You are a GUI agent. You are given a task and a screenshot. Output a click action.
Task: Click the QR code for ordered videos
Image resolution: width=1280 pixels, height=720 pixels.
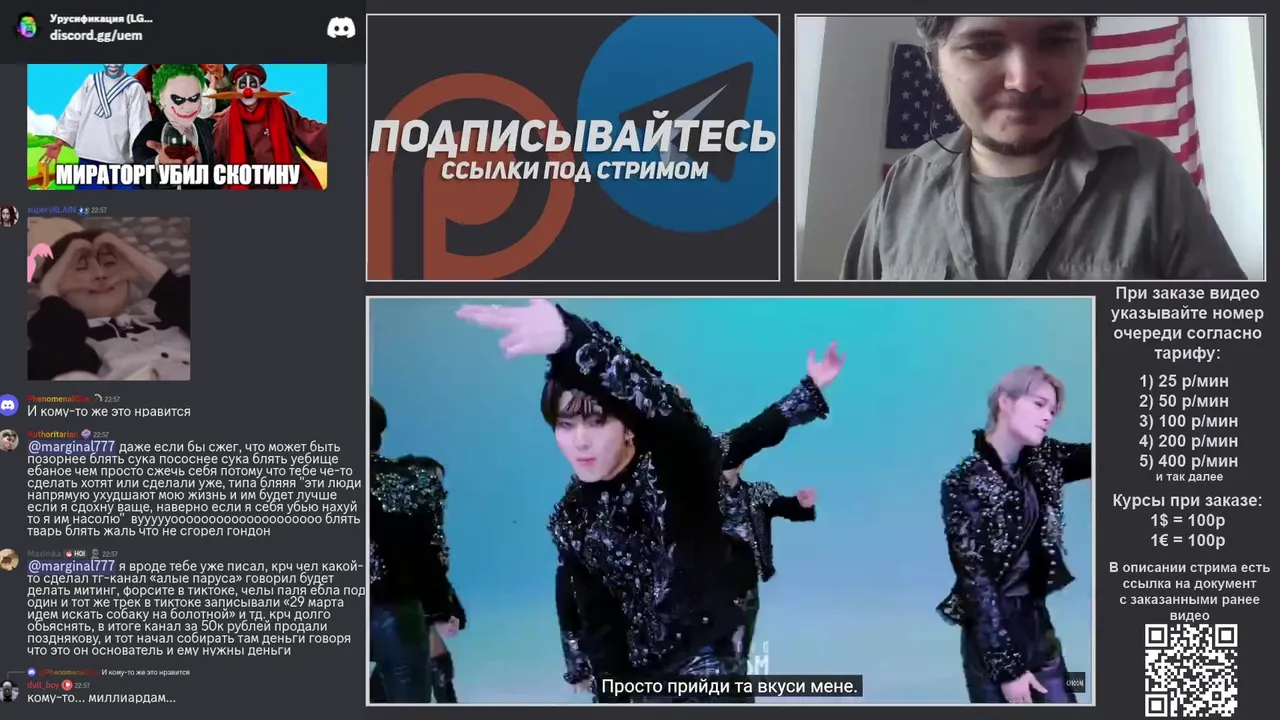pos(1190,670)
